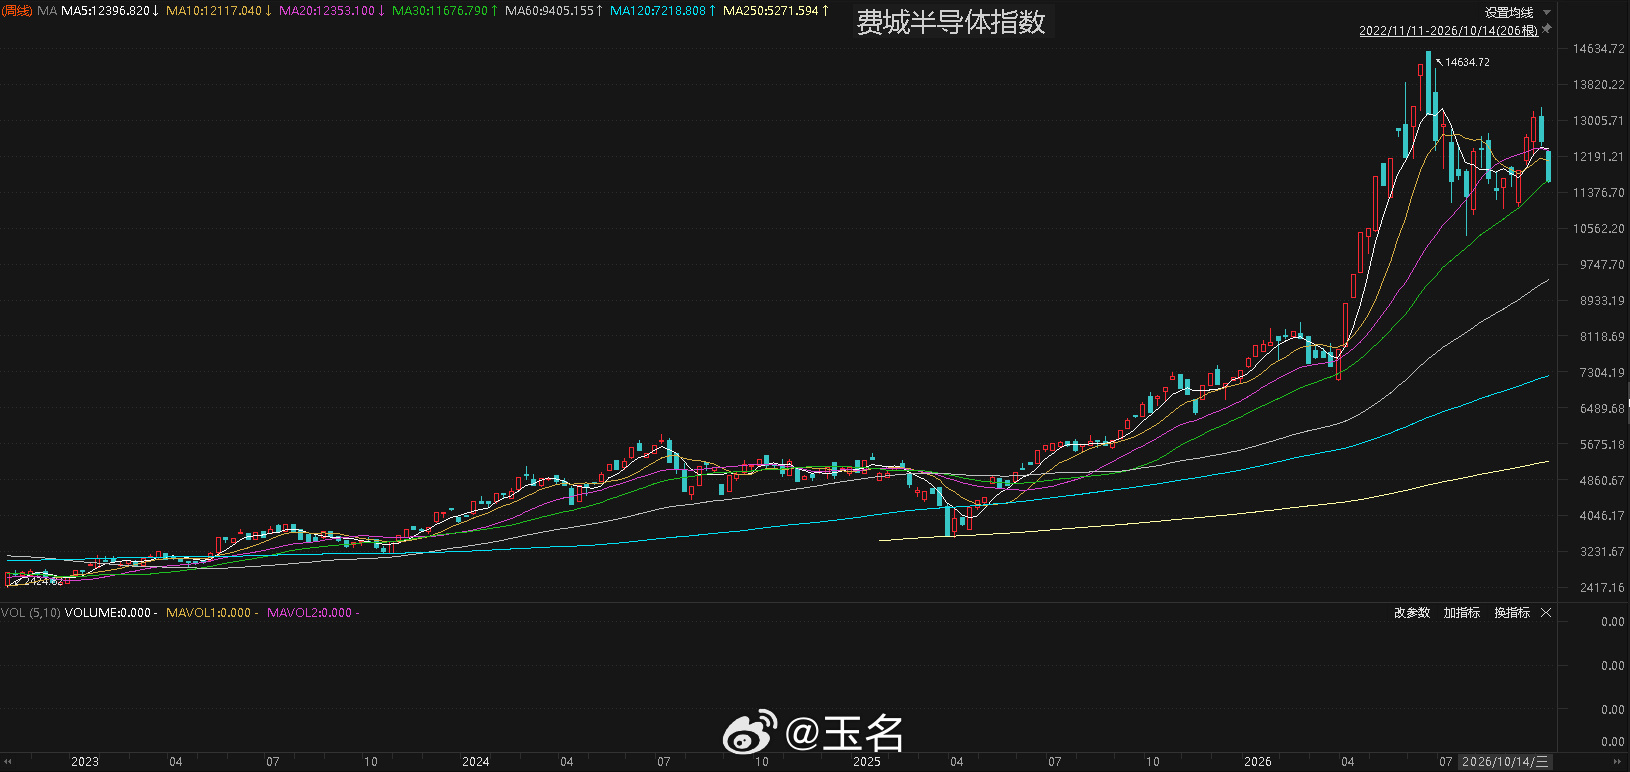Viewport: 1630px width, 772px height.
Task: Click the 改参数 button
Action: coord(1412,612)
